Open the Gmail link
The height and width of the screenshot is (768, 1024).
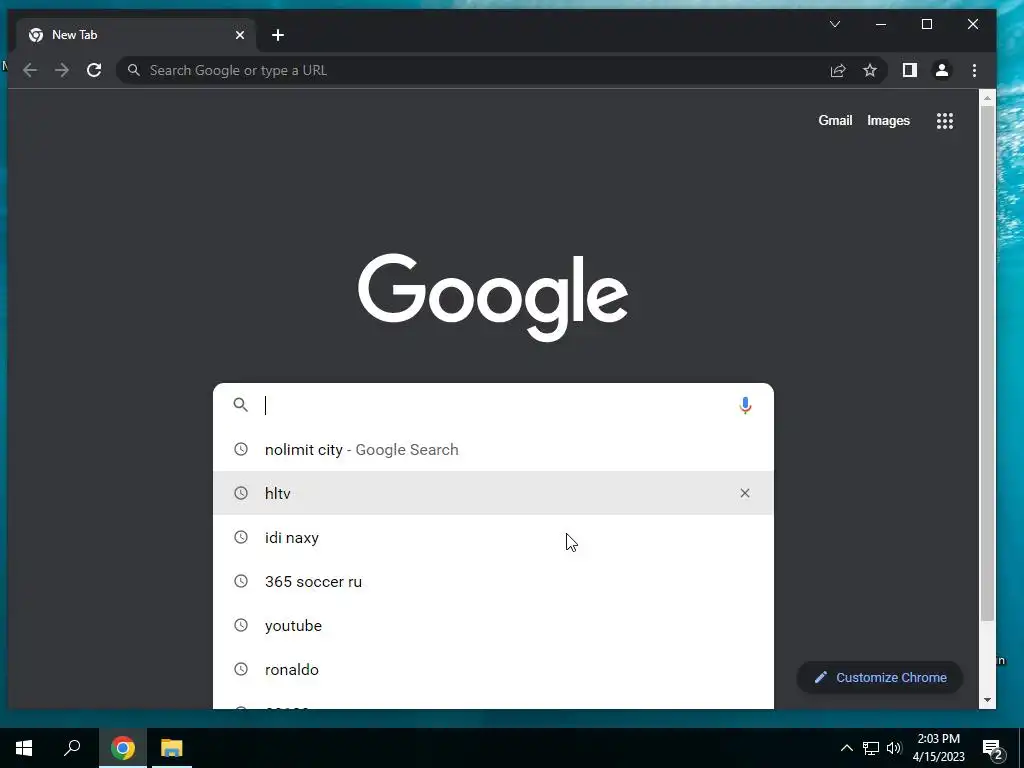[x=835, y=120]
